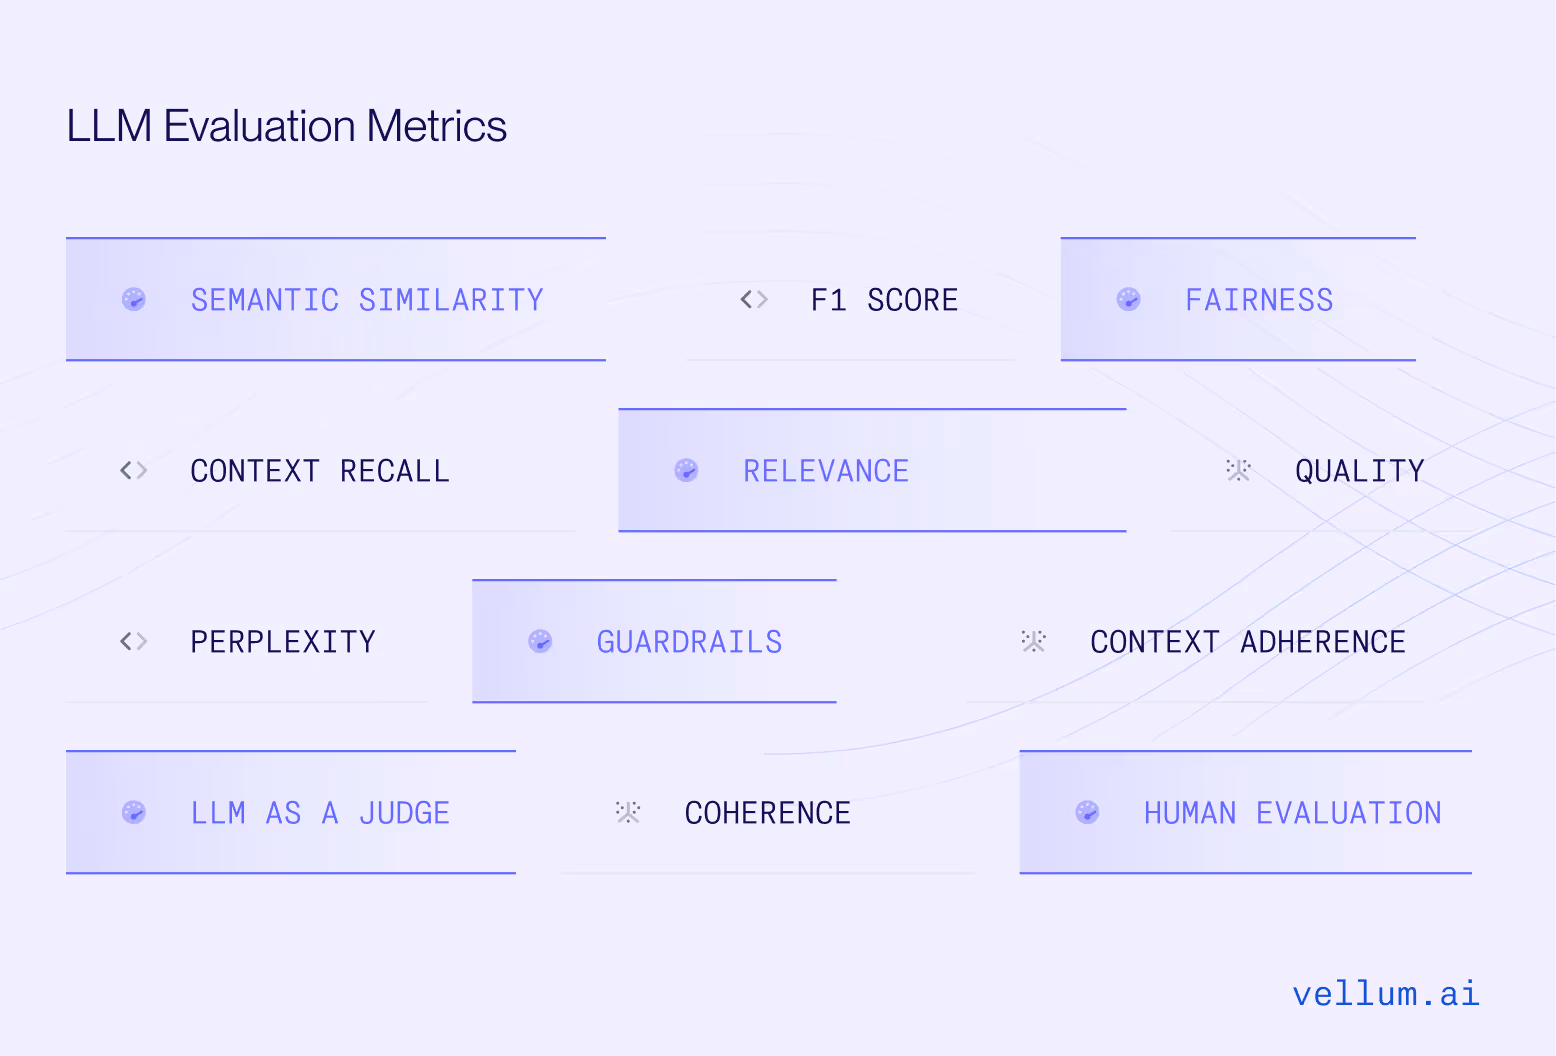Click the gauge icon next to Guardrails

point(540,641)
